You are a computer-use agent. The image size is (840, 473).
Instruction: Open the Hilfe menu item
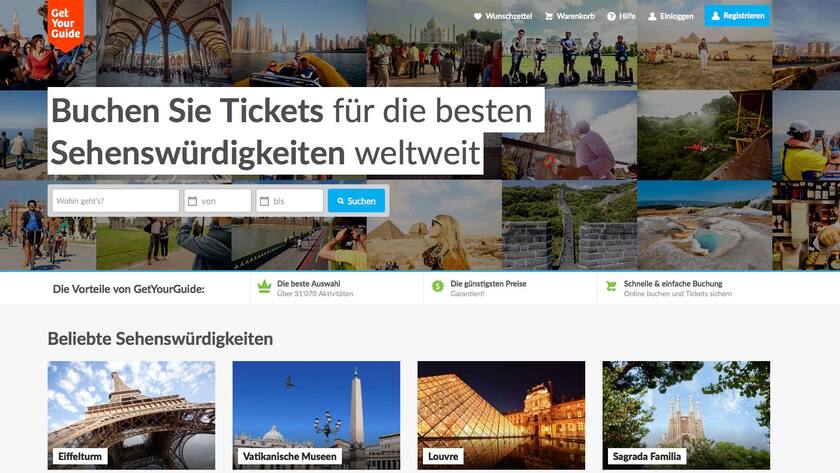pos(621,17)
